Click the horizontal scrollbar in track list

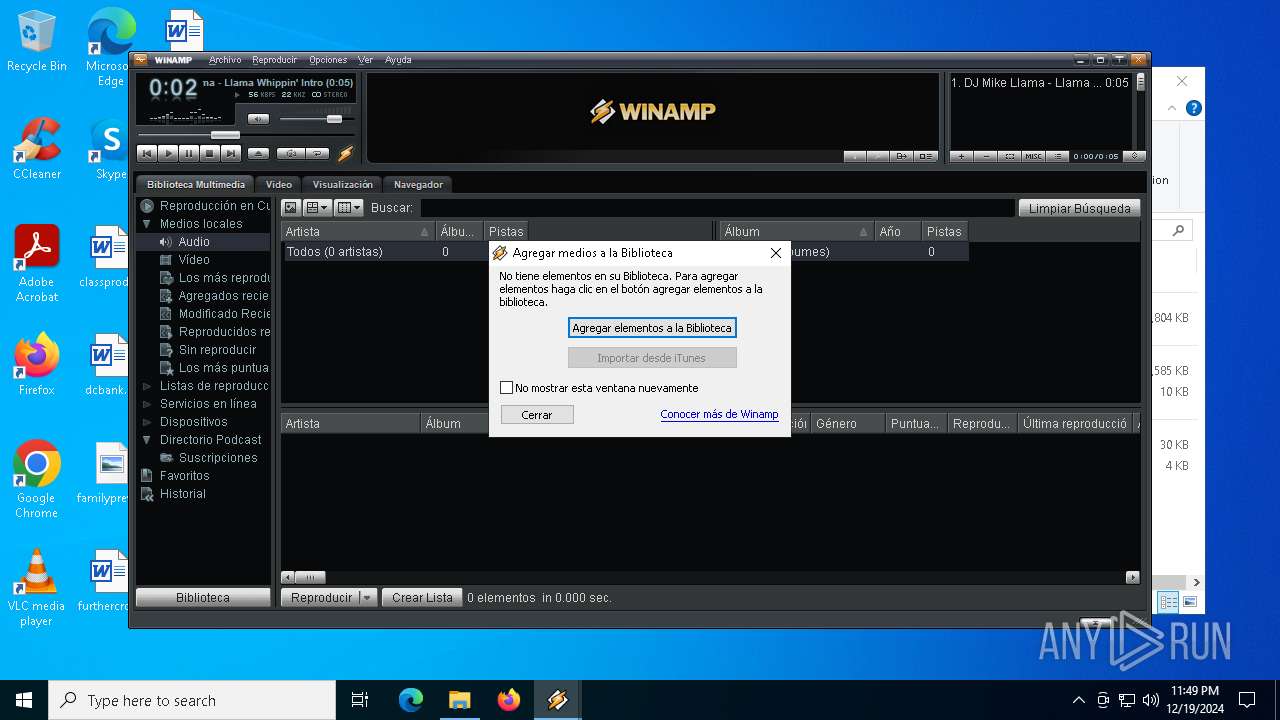coord(710,577)
